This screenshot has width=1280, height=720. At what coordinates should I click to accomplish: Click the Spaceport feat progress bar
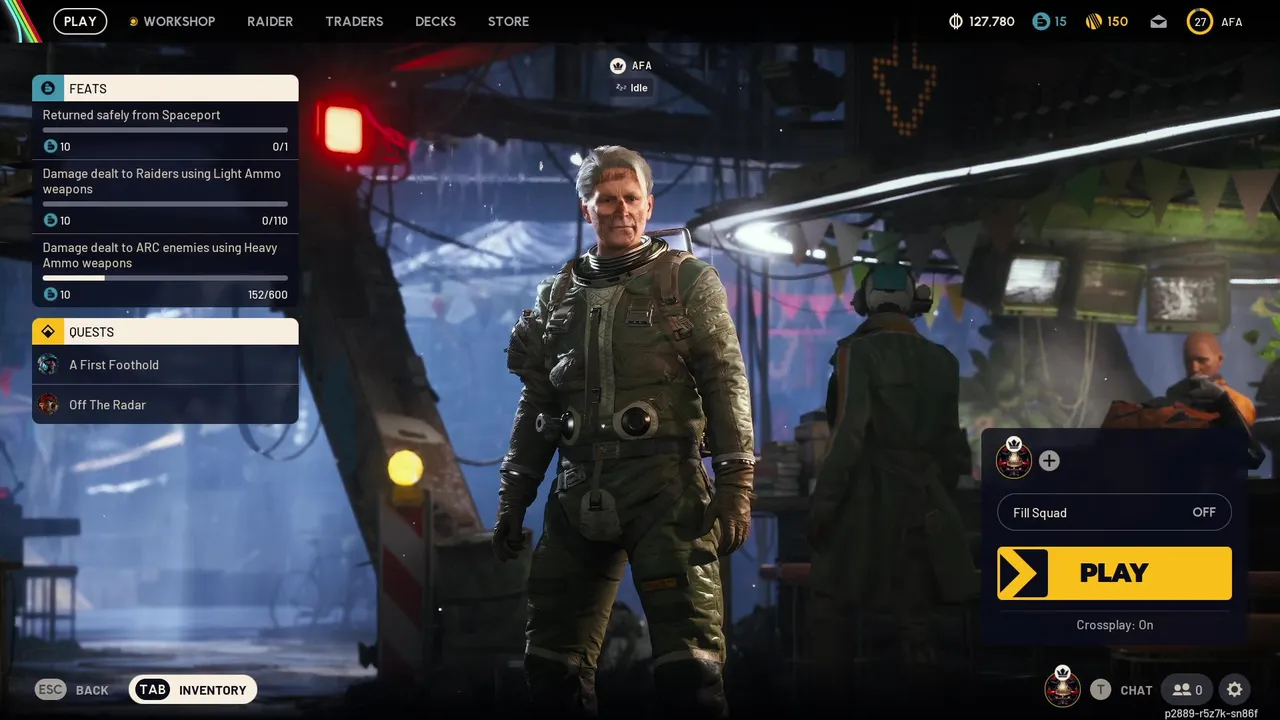pyautogui.click(x=165, y=130)
